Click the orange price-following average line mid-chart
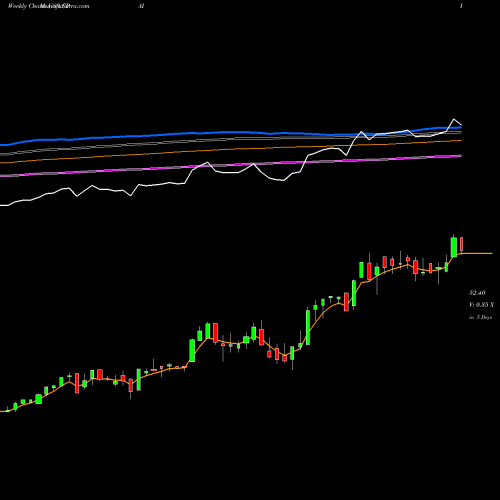Viewport: 500px width, 500px height. tap(233, 343)
